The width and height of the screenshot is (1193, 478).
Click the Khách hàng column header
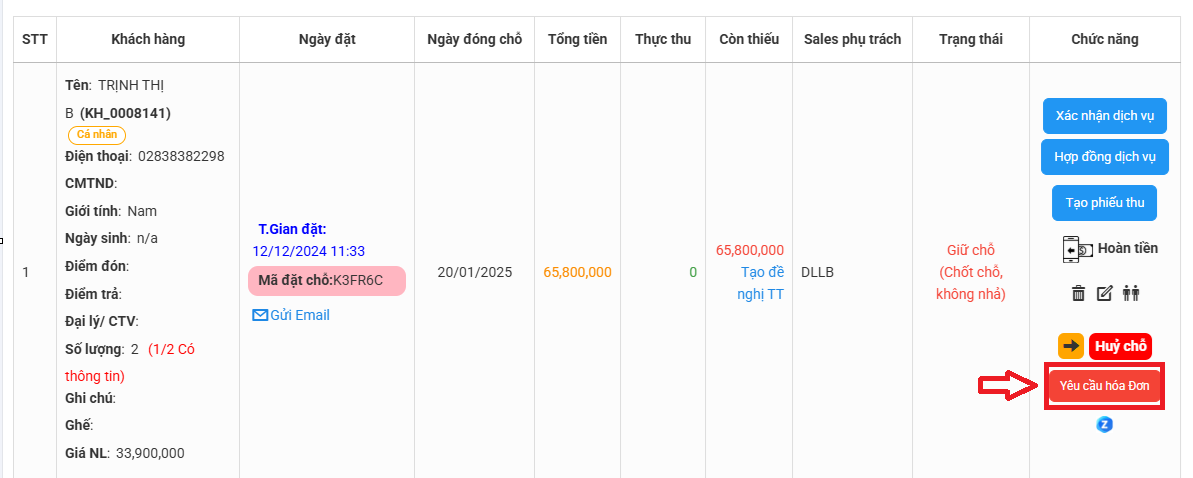click(148, 40)
